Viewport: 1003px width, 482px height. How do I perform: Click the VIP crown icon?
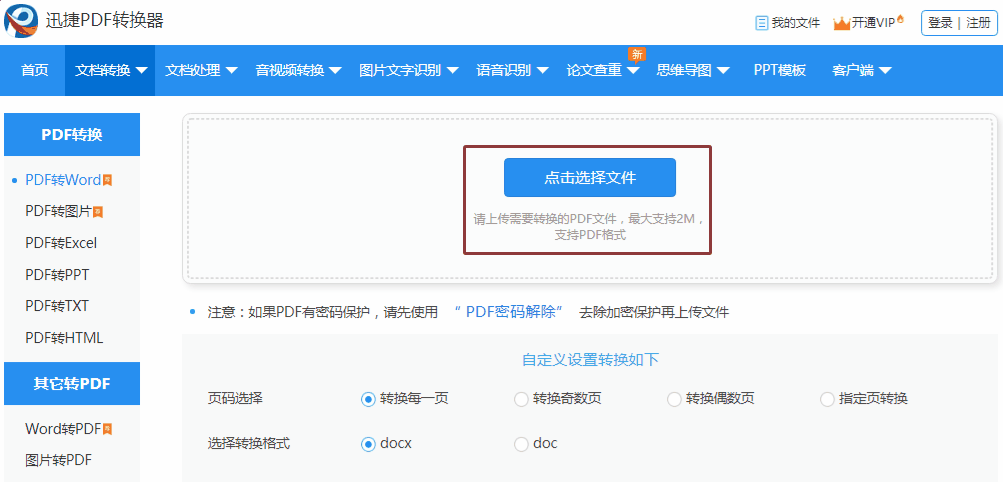point(841,23)
